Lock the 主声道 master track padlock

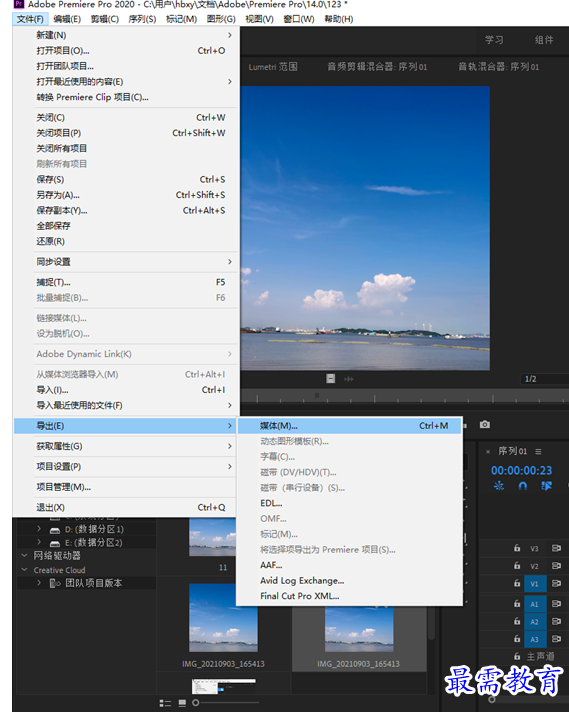pyautogui.click(x=517, y=656)
